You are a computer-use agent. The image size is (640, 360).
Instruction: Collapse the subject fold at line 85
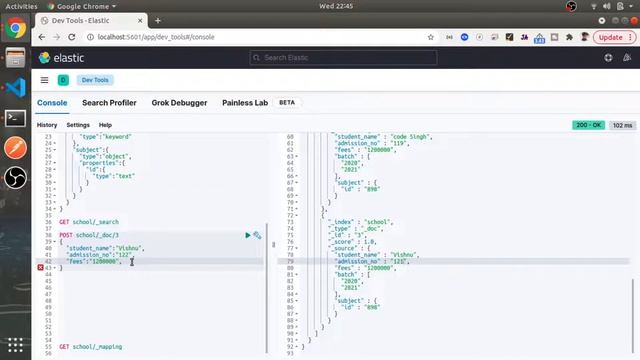[x=296, y=300]
